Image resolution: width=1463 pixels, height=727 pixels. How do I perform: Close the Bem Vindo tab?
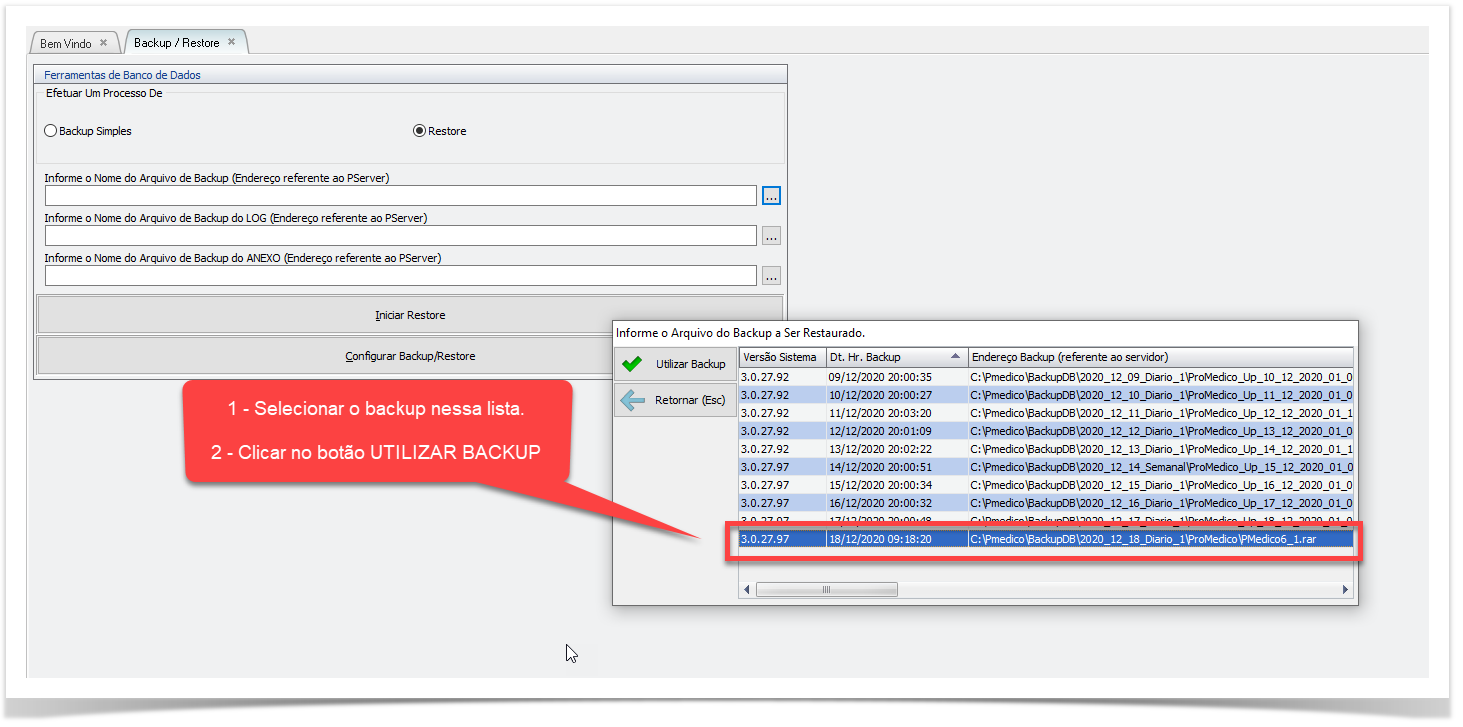click(103, 43)
